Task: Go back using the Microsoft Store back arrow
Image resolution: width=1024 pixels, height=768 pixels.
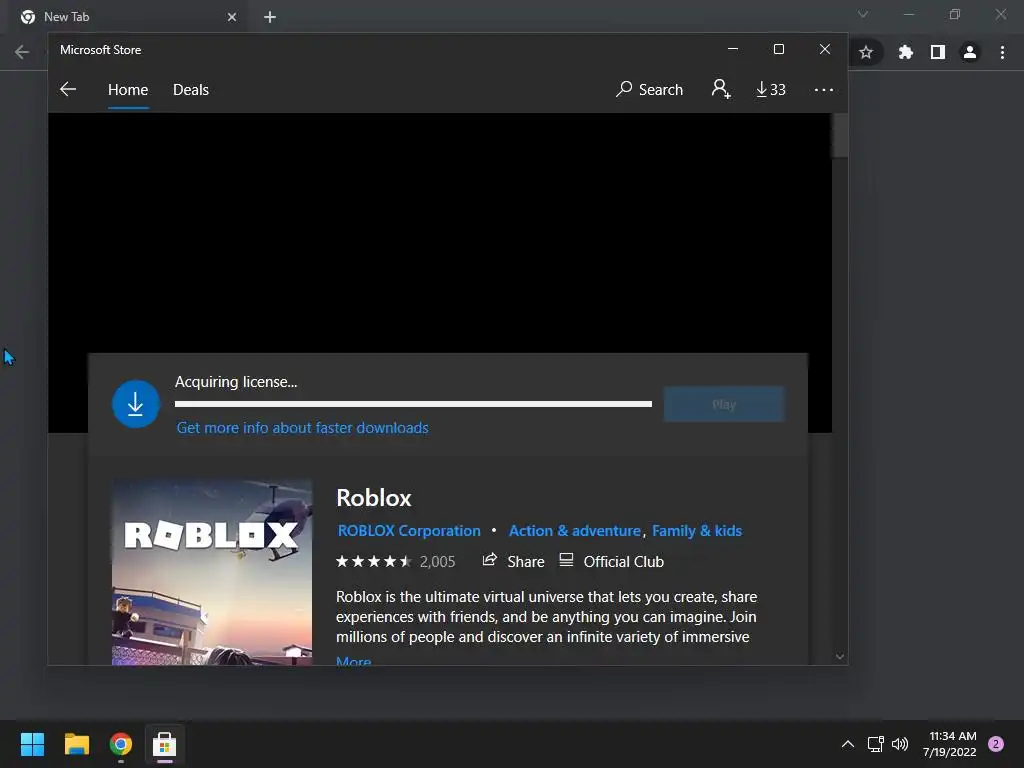Action: [x=68, y=89]
